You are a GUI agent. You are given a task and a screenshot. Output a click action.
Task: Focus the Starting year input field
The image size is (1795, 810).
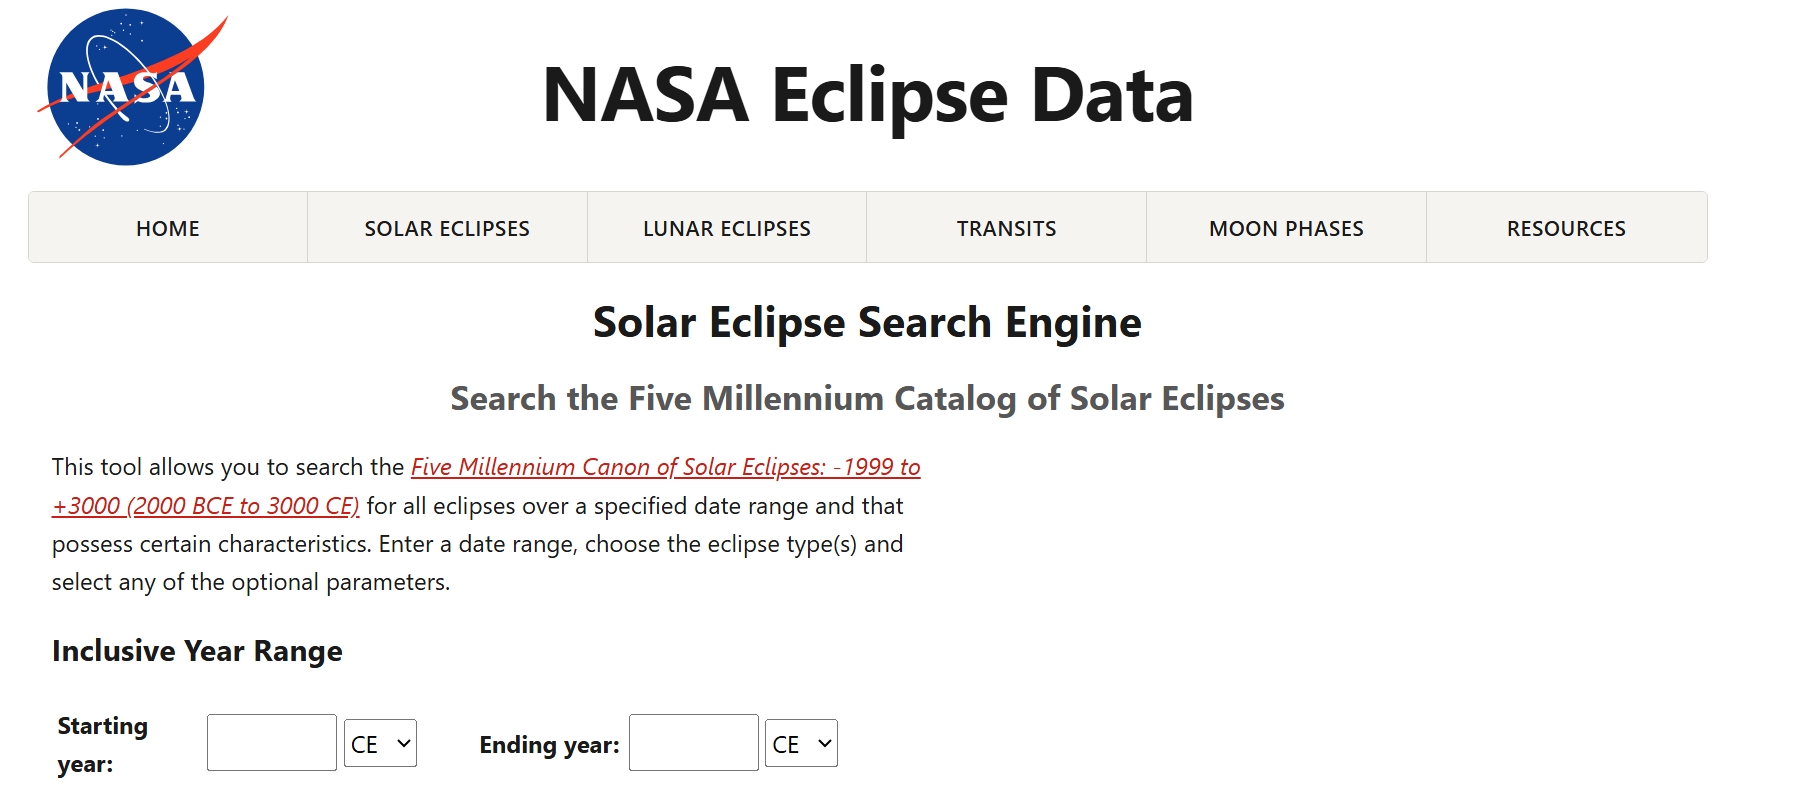272,743
